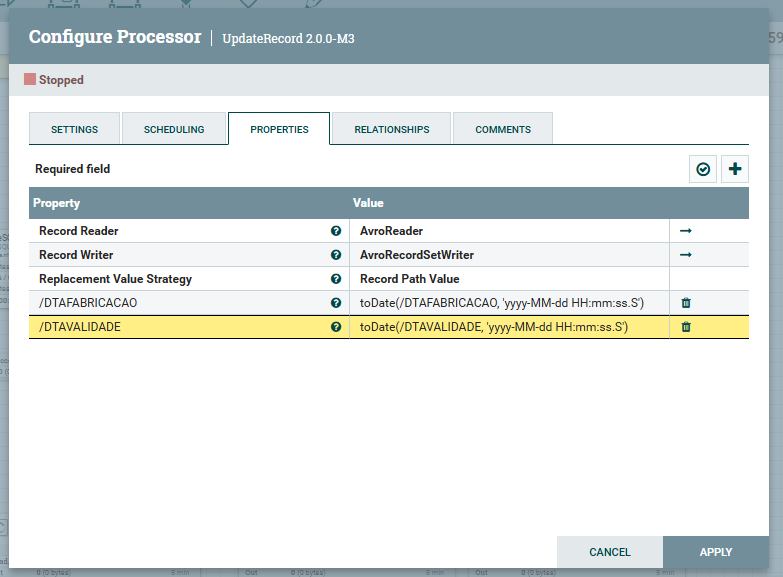Image resolution: width=783 pixels, height=577 pixels.
Task: Open the Relationships tab
Action: point(392,129)
